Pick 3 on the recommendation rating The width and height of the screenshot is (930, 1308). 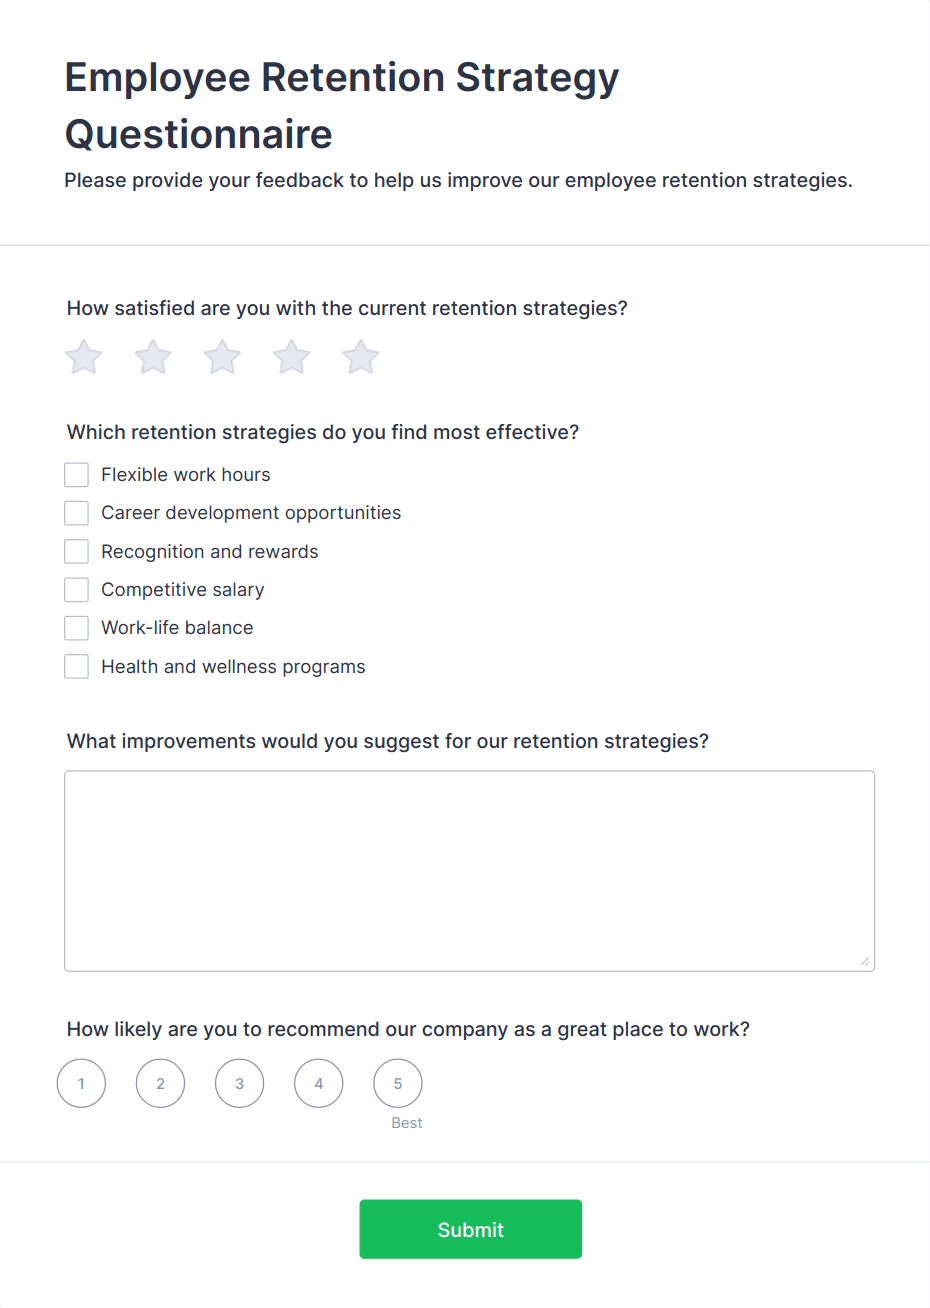click(239, 1083)
